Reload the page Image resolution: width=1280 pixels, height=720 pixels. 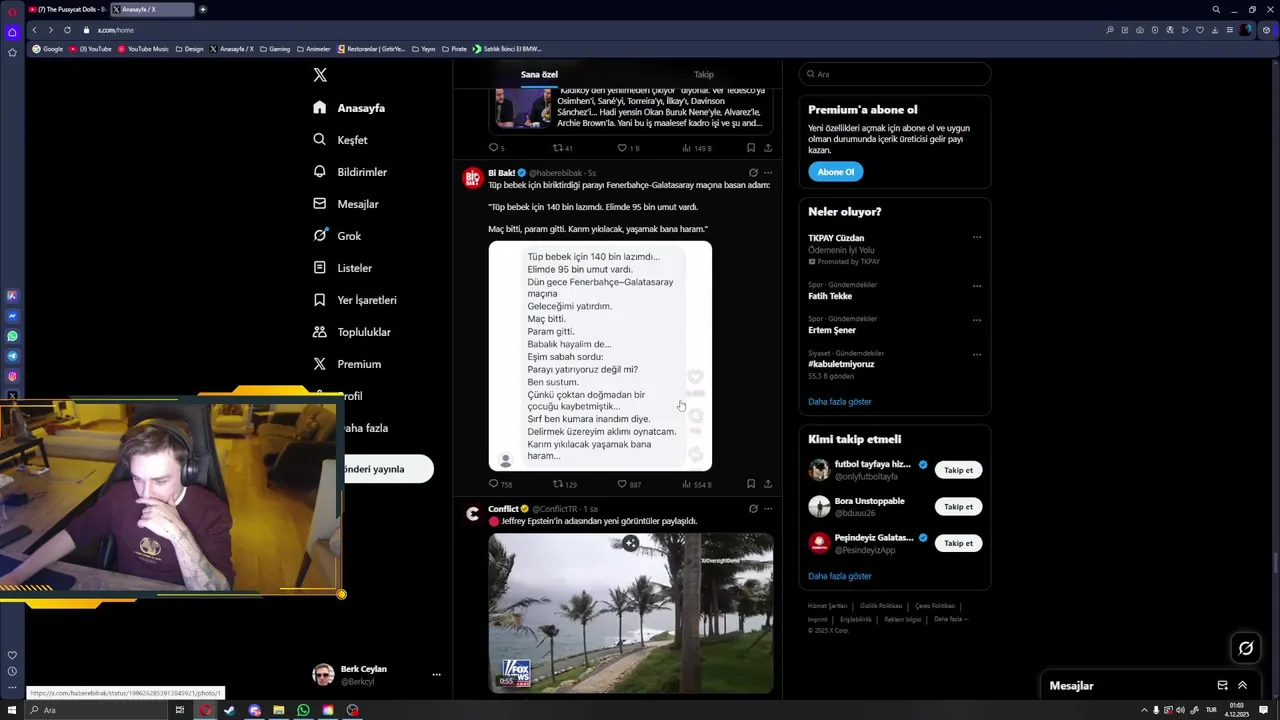point(67,30)
